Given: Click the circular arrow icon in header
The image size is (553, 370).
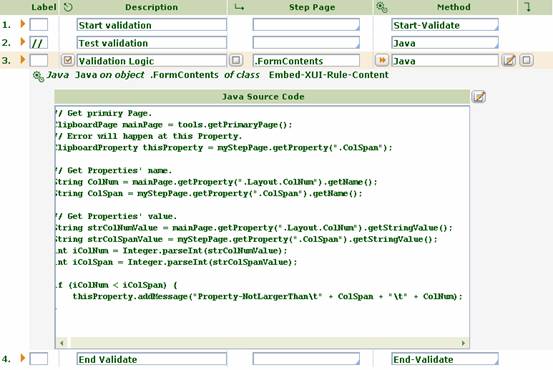Looking at the screenshot, I should tap(68, 7).
